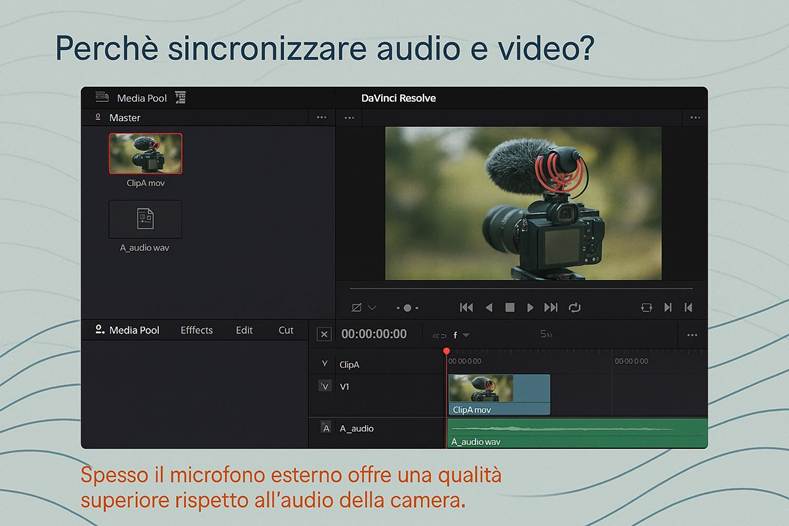
Task: Click the jog dot control below viewer
Action: 407,308
